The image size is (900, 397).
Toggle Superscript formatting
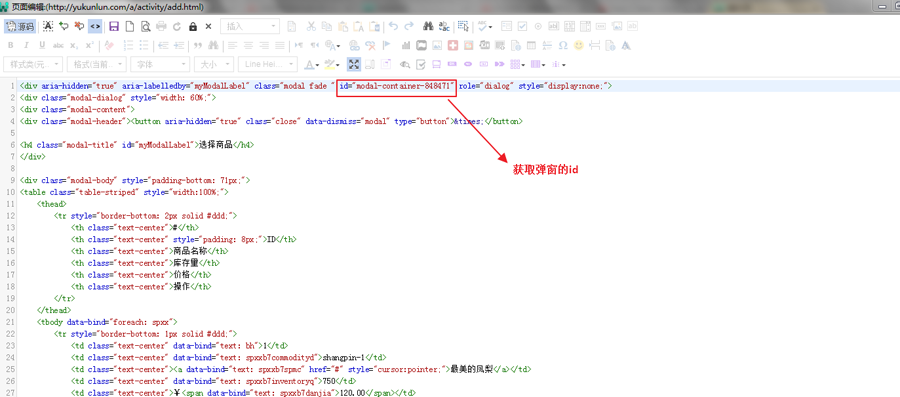click(x=90, y=45)
